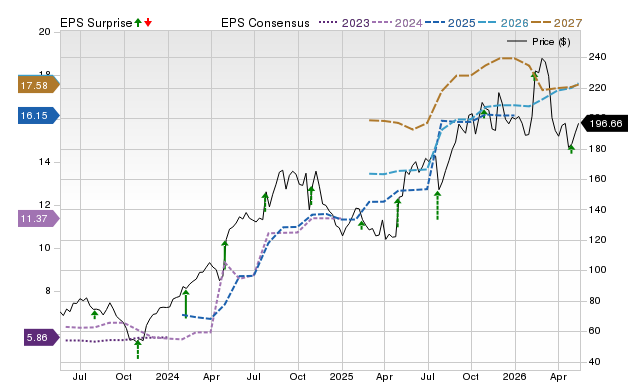
Task: Click the 8 label on the EPS axis
Action: click(x=47, y=291)
